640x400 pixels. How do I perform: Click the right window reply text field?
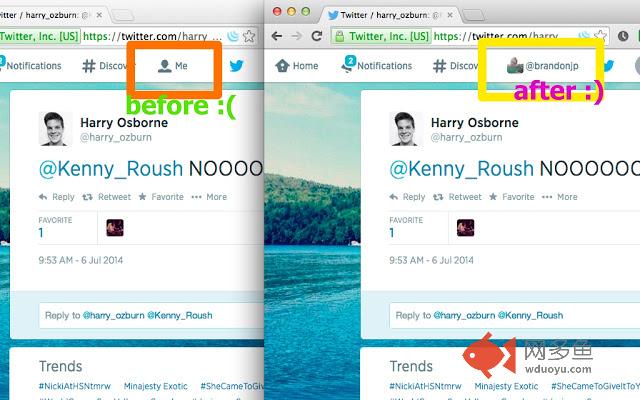[x=514, y=316]
